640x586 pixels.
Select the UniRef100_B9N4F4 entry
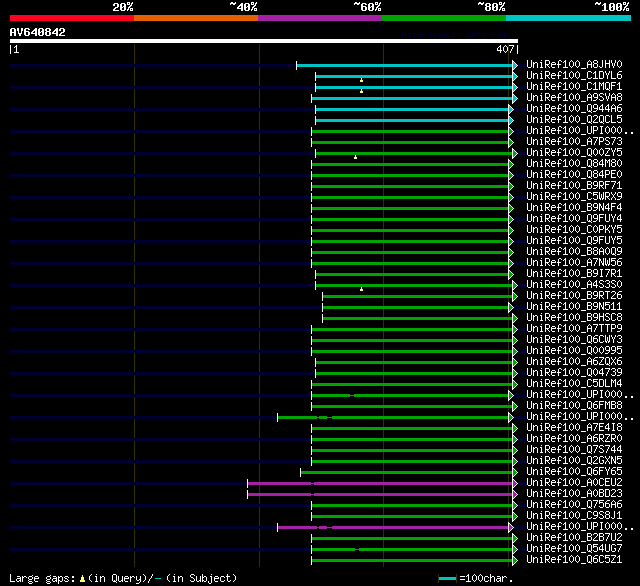click(574, 208)
